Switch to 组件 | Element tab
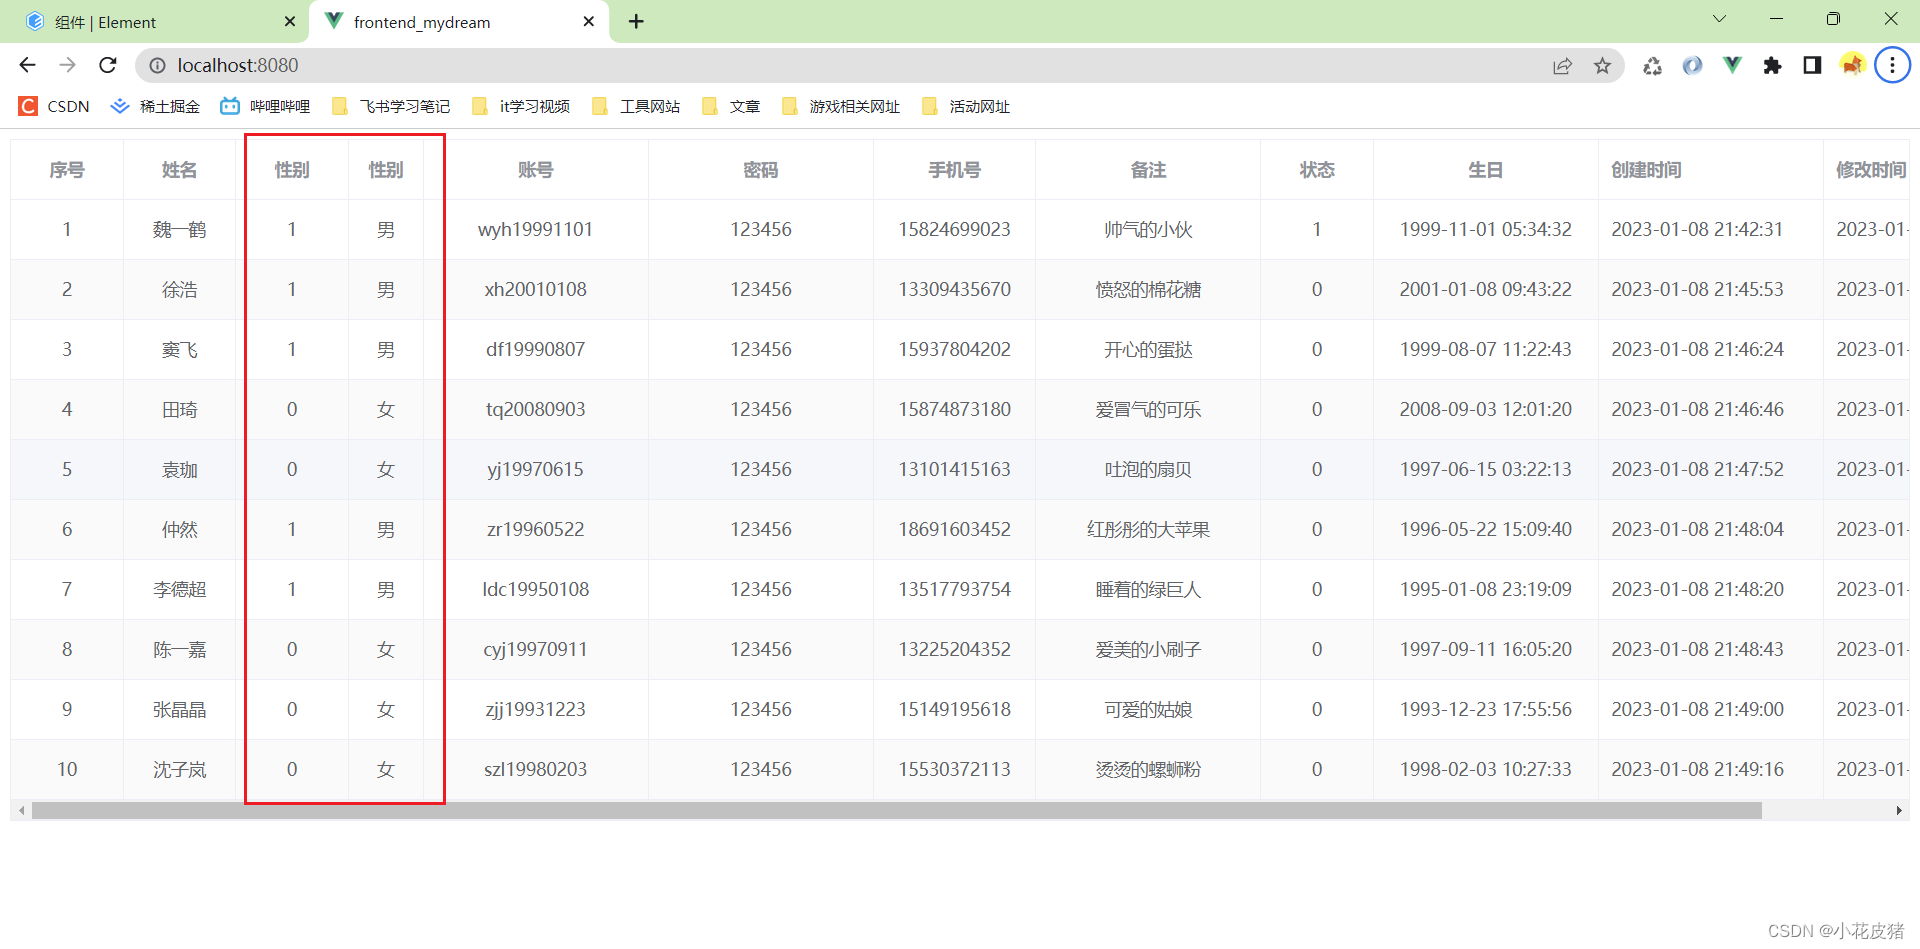1920x949 pixels. point(155,21)
